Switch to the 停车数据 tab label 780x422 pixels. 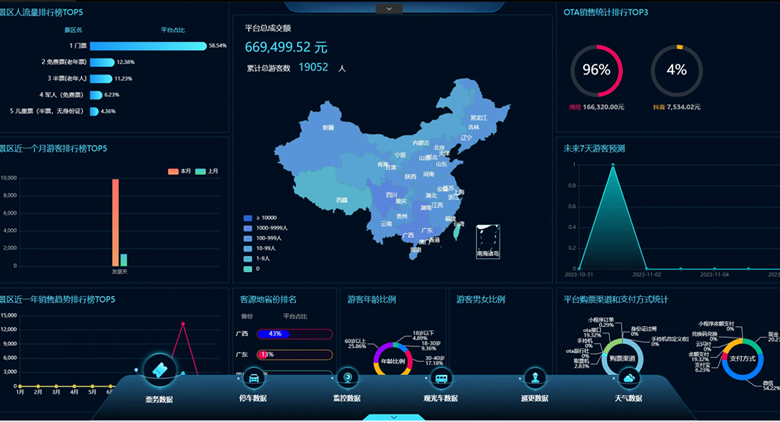pos(254,398)
